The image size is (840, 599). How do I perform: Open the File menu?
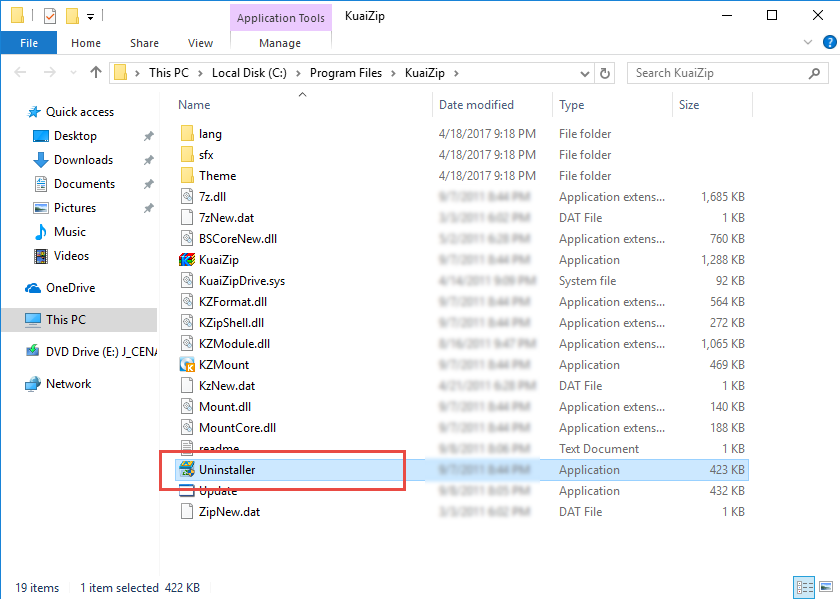point(29,43)
